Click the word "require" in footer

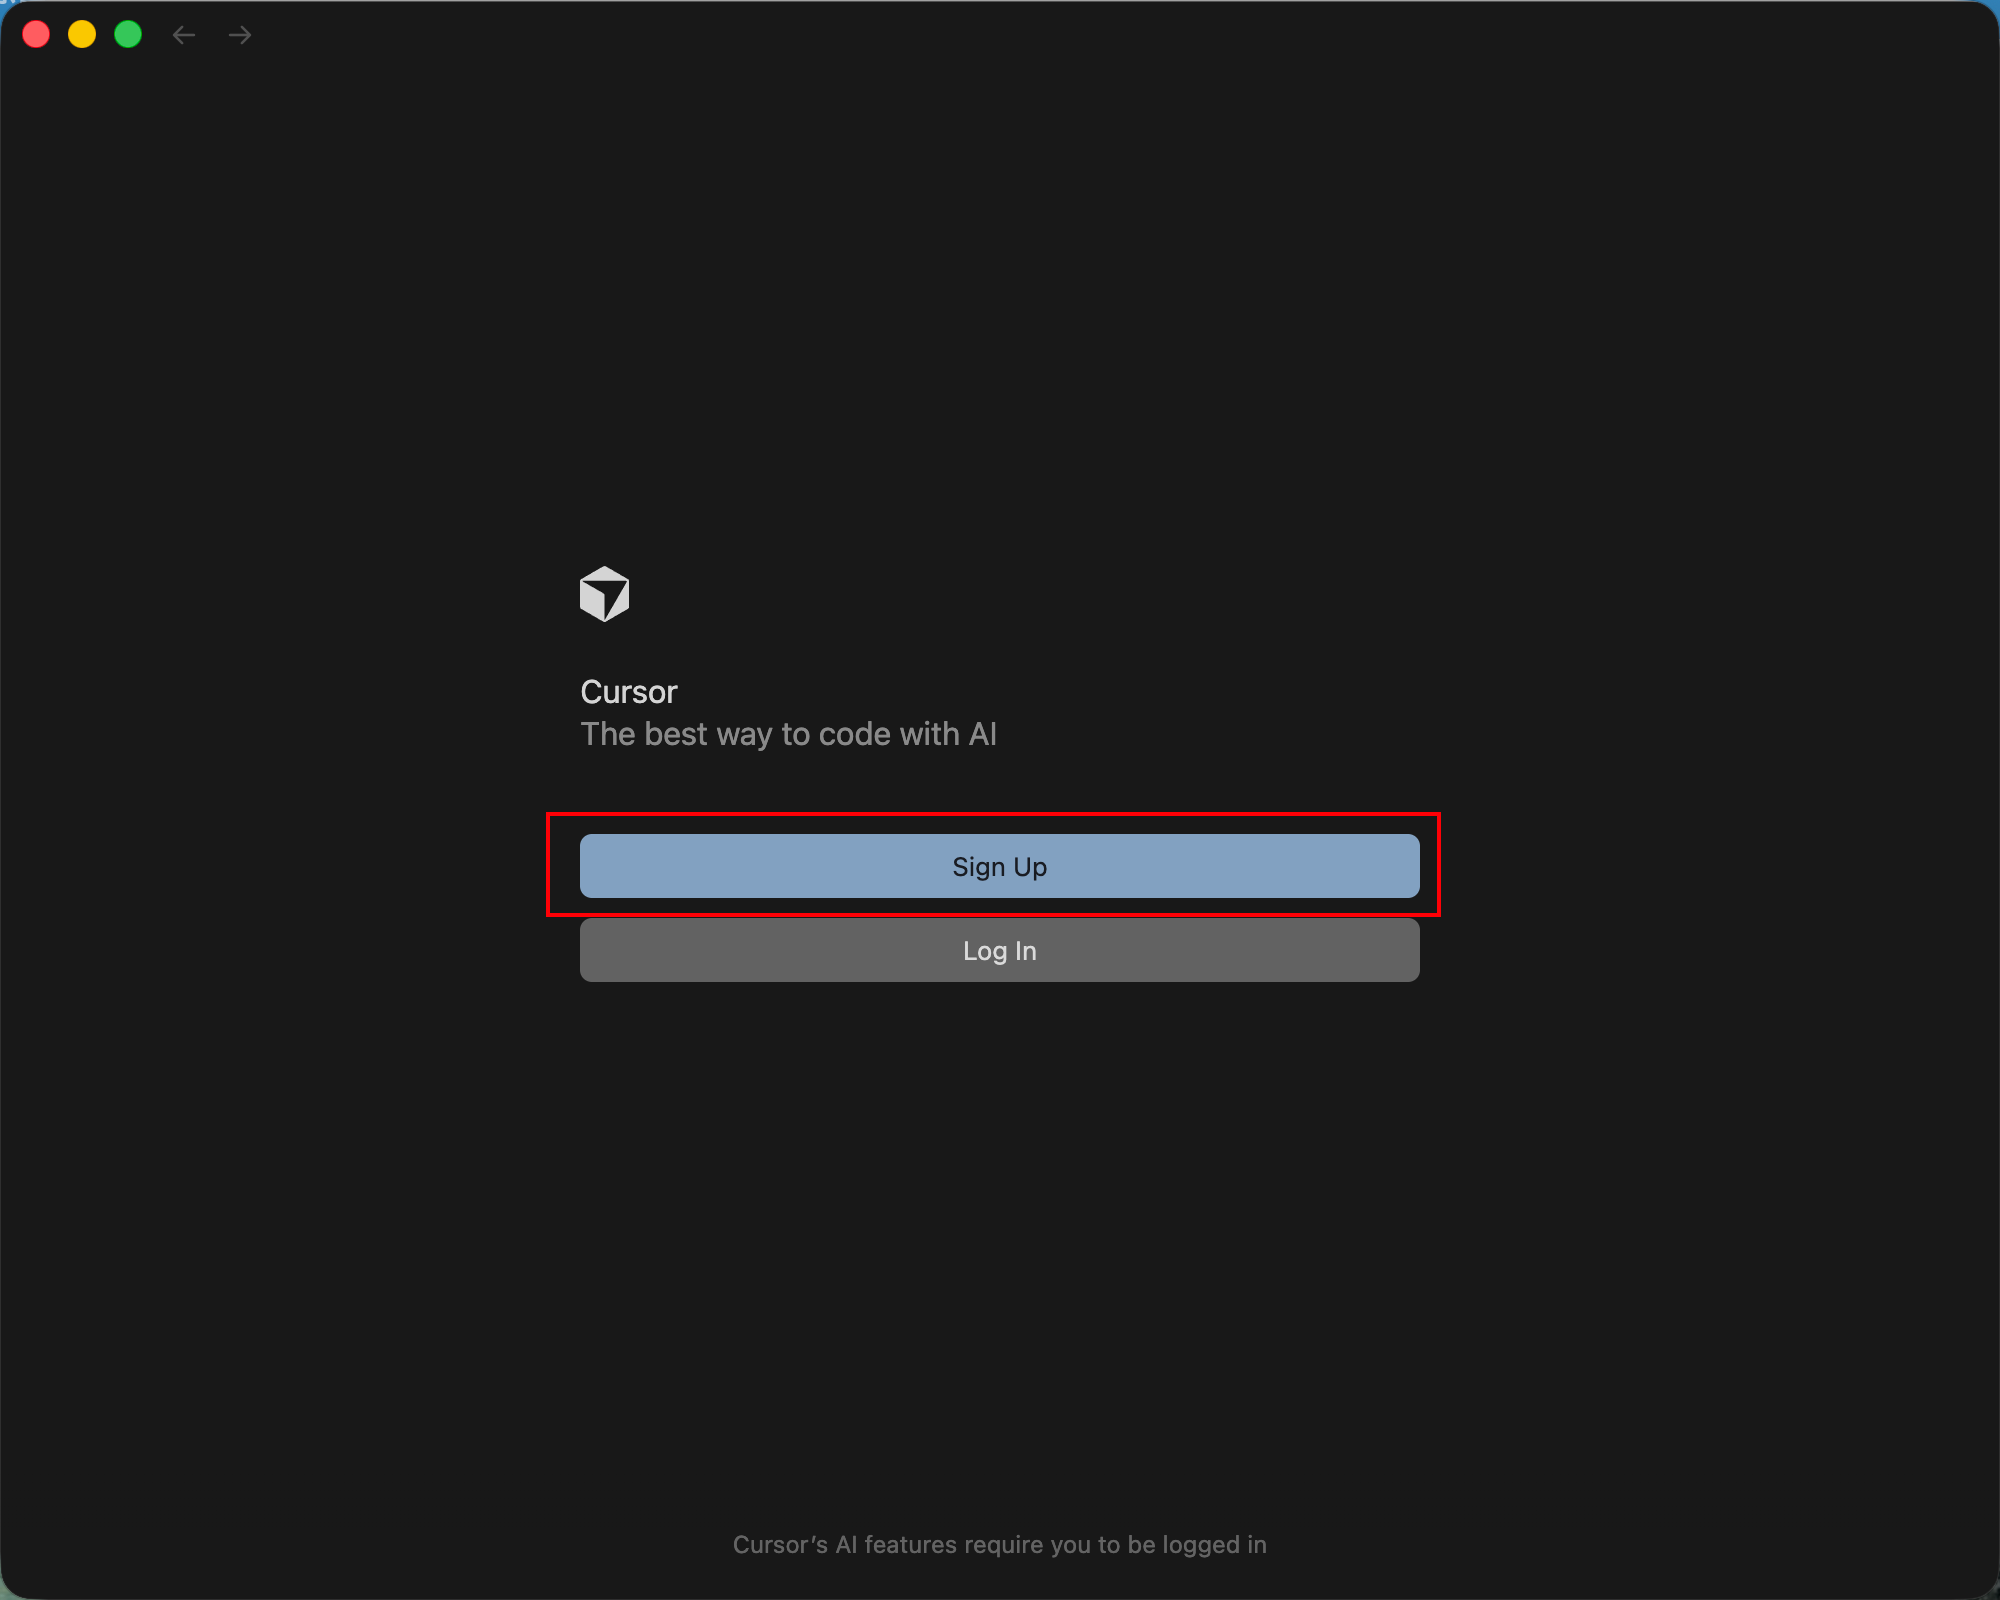click(x=1004, y=1545)
